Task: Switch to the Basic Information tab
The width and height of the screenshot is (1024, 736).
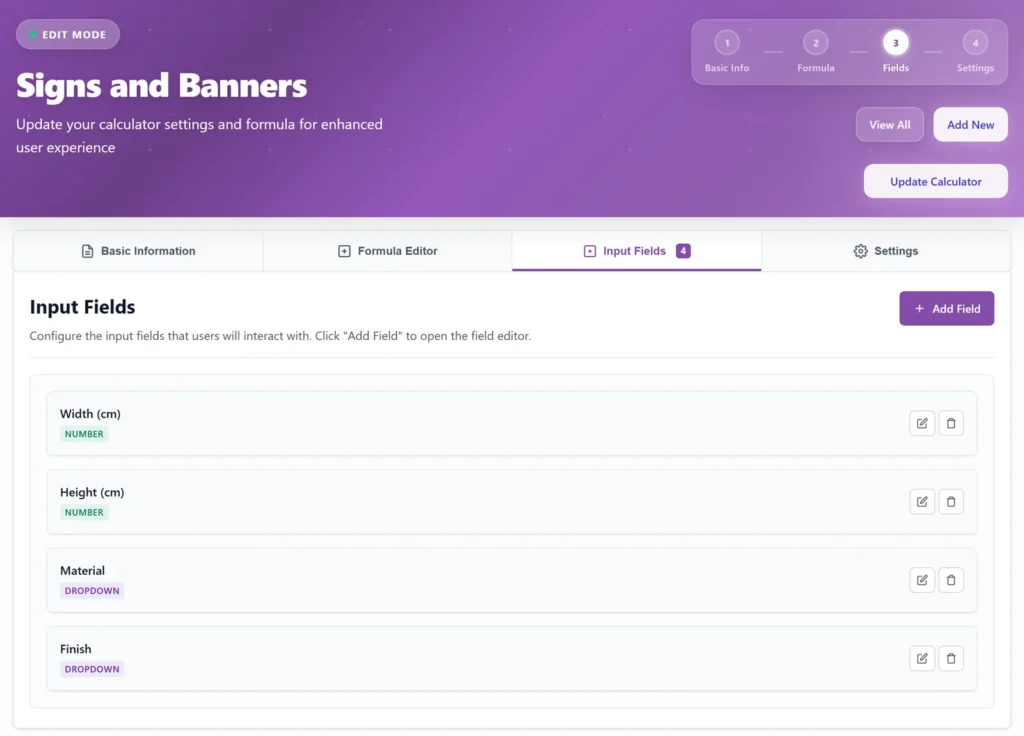Action: (x=138, y=251)
